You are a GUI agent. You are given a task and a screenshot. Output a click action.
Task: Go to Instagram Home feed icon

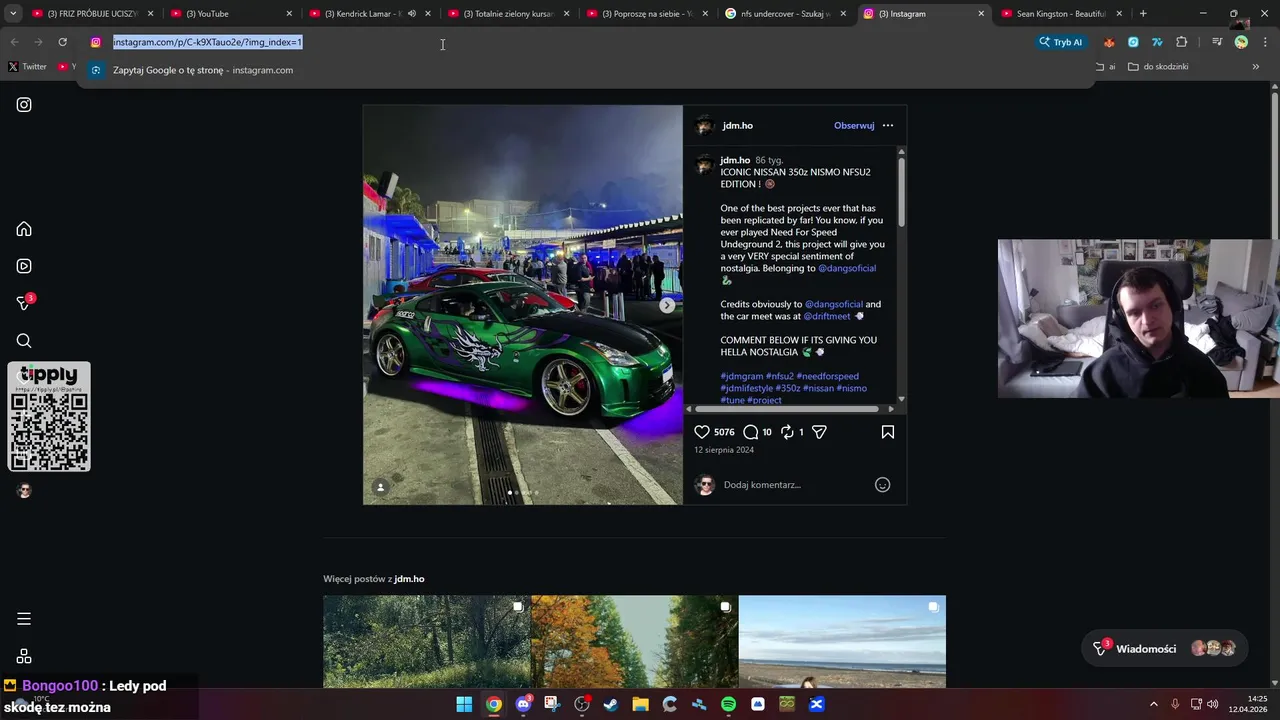click(x=24, y=229)
